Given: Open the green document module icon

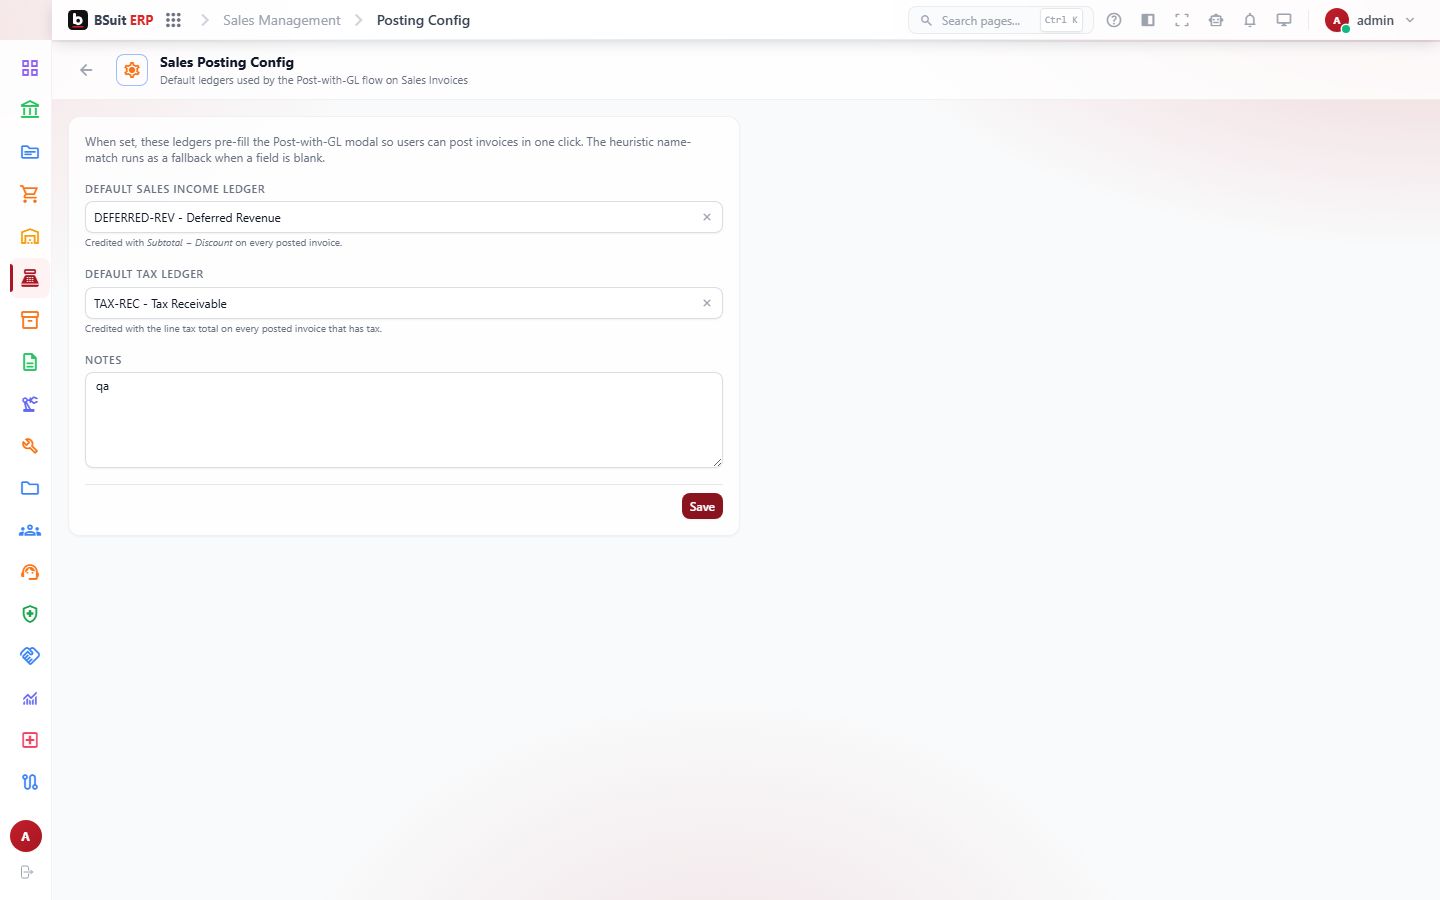Looking at the screenshot, I should 30,362.
